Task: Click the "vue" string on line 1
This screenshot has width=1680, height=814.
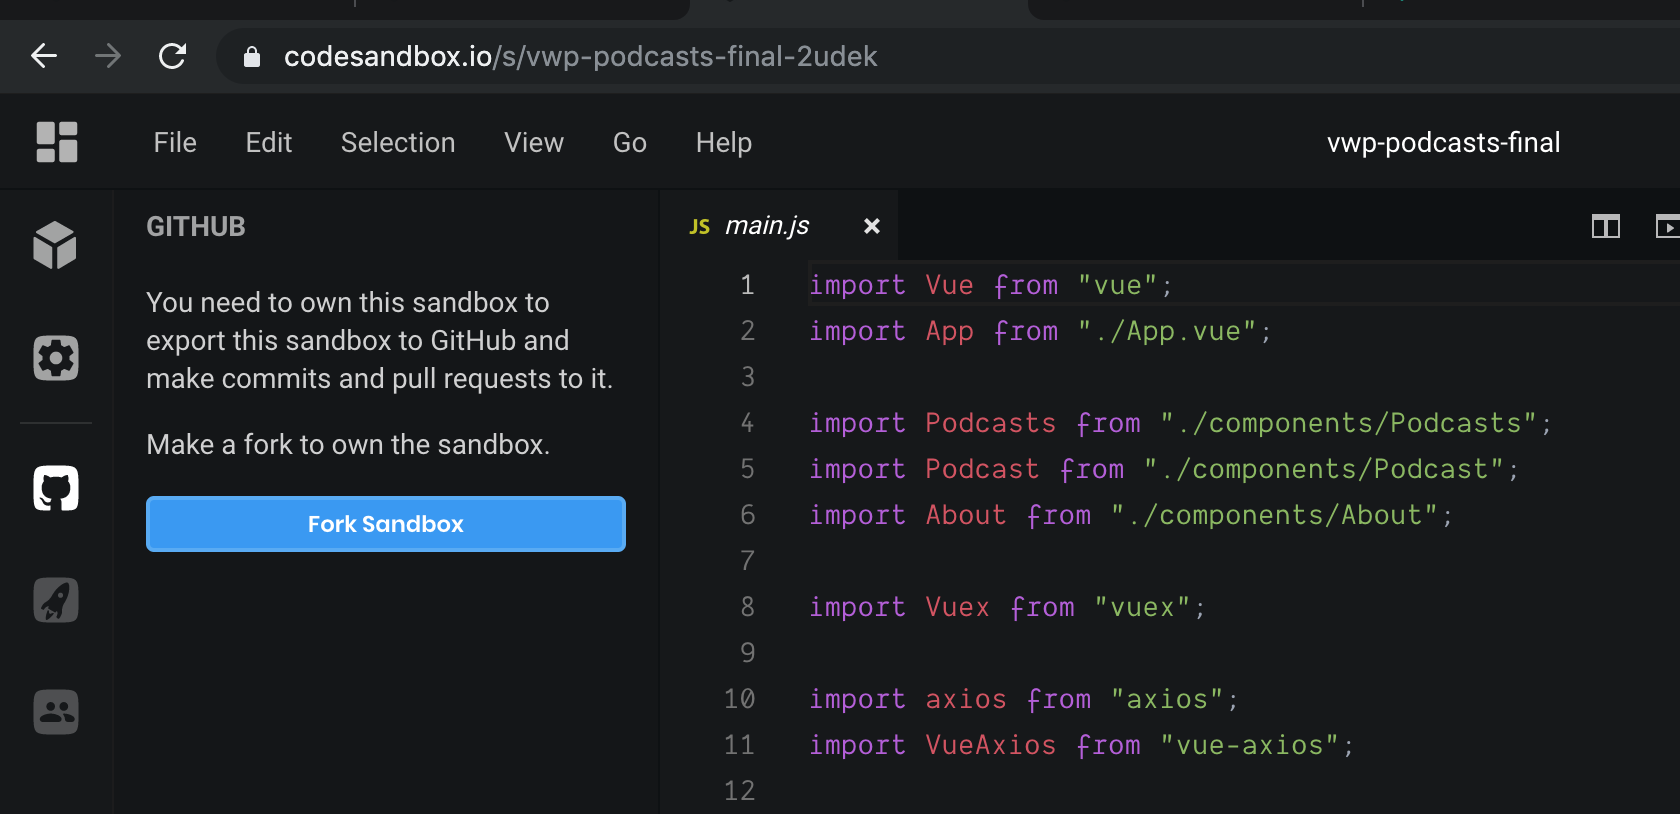Action: [x=1118, y=285]
